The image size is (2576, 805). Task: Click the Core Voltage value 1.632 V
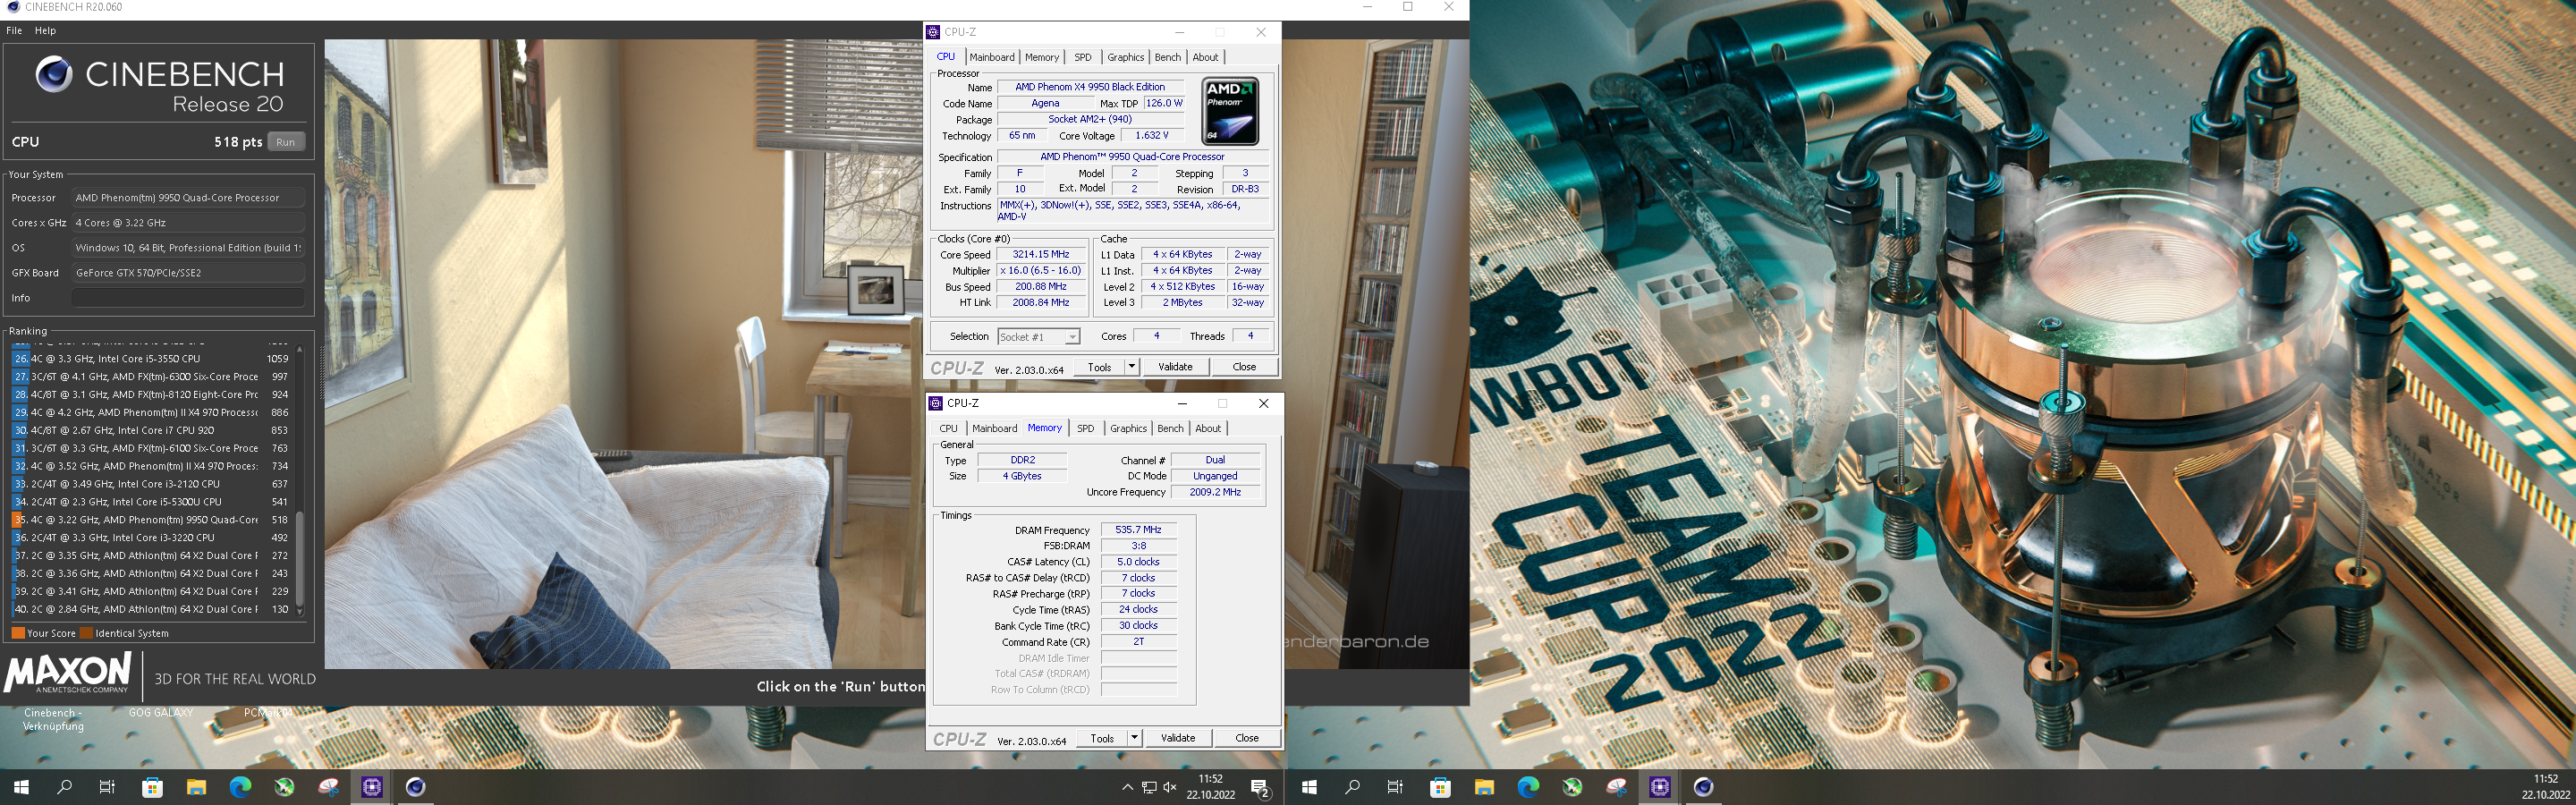(1152, 136)
